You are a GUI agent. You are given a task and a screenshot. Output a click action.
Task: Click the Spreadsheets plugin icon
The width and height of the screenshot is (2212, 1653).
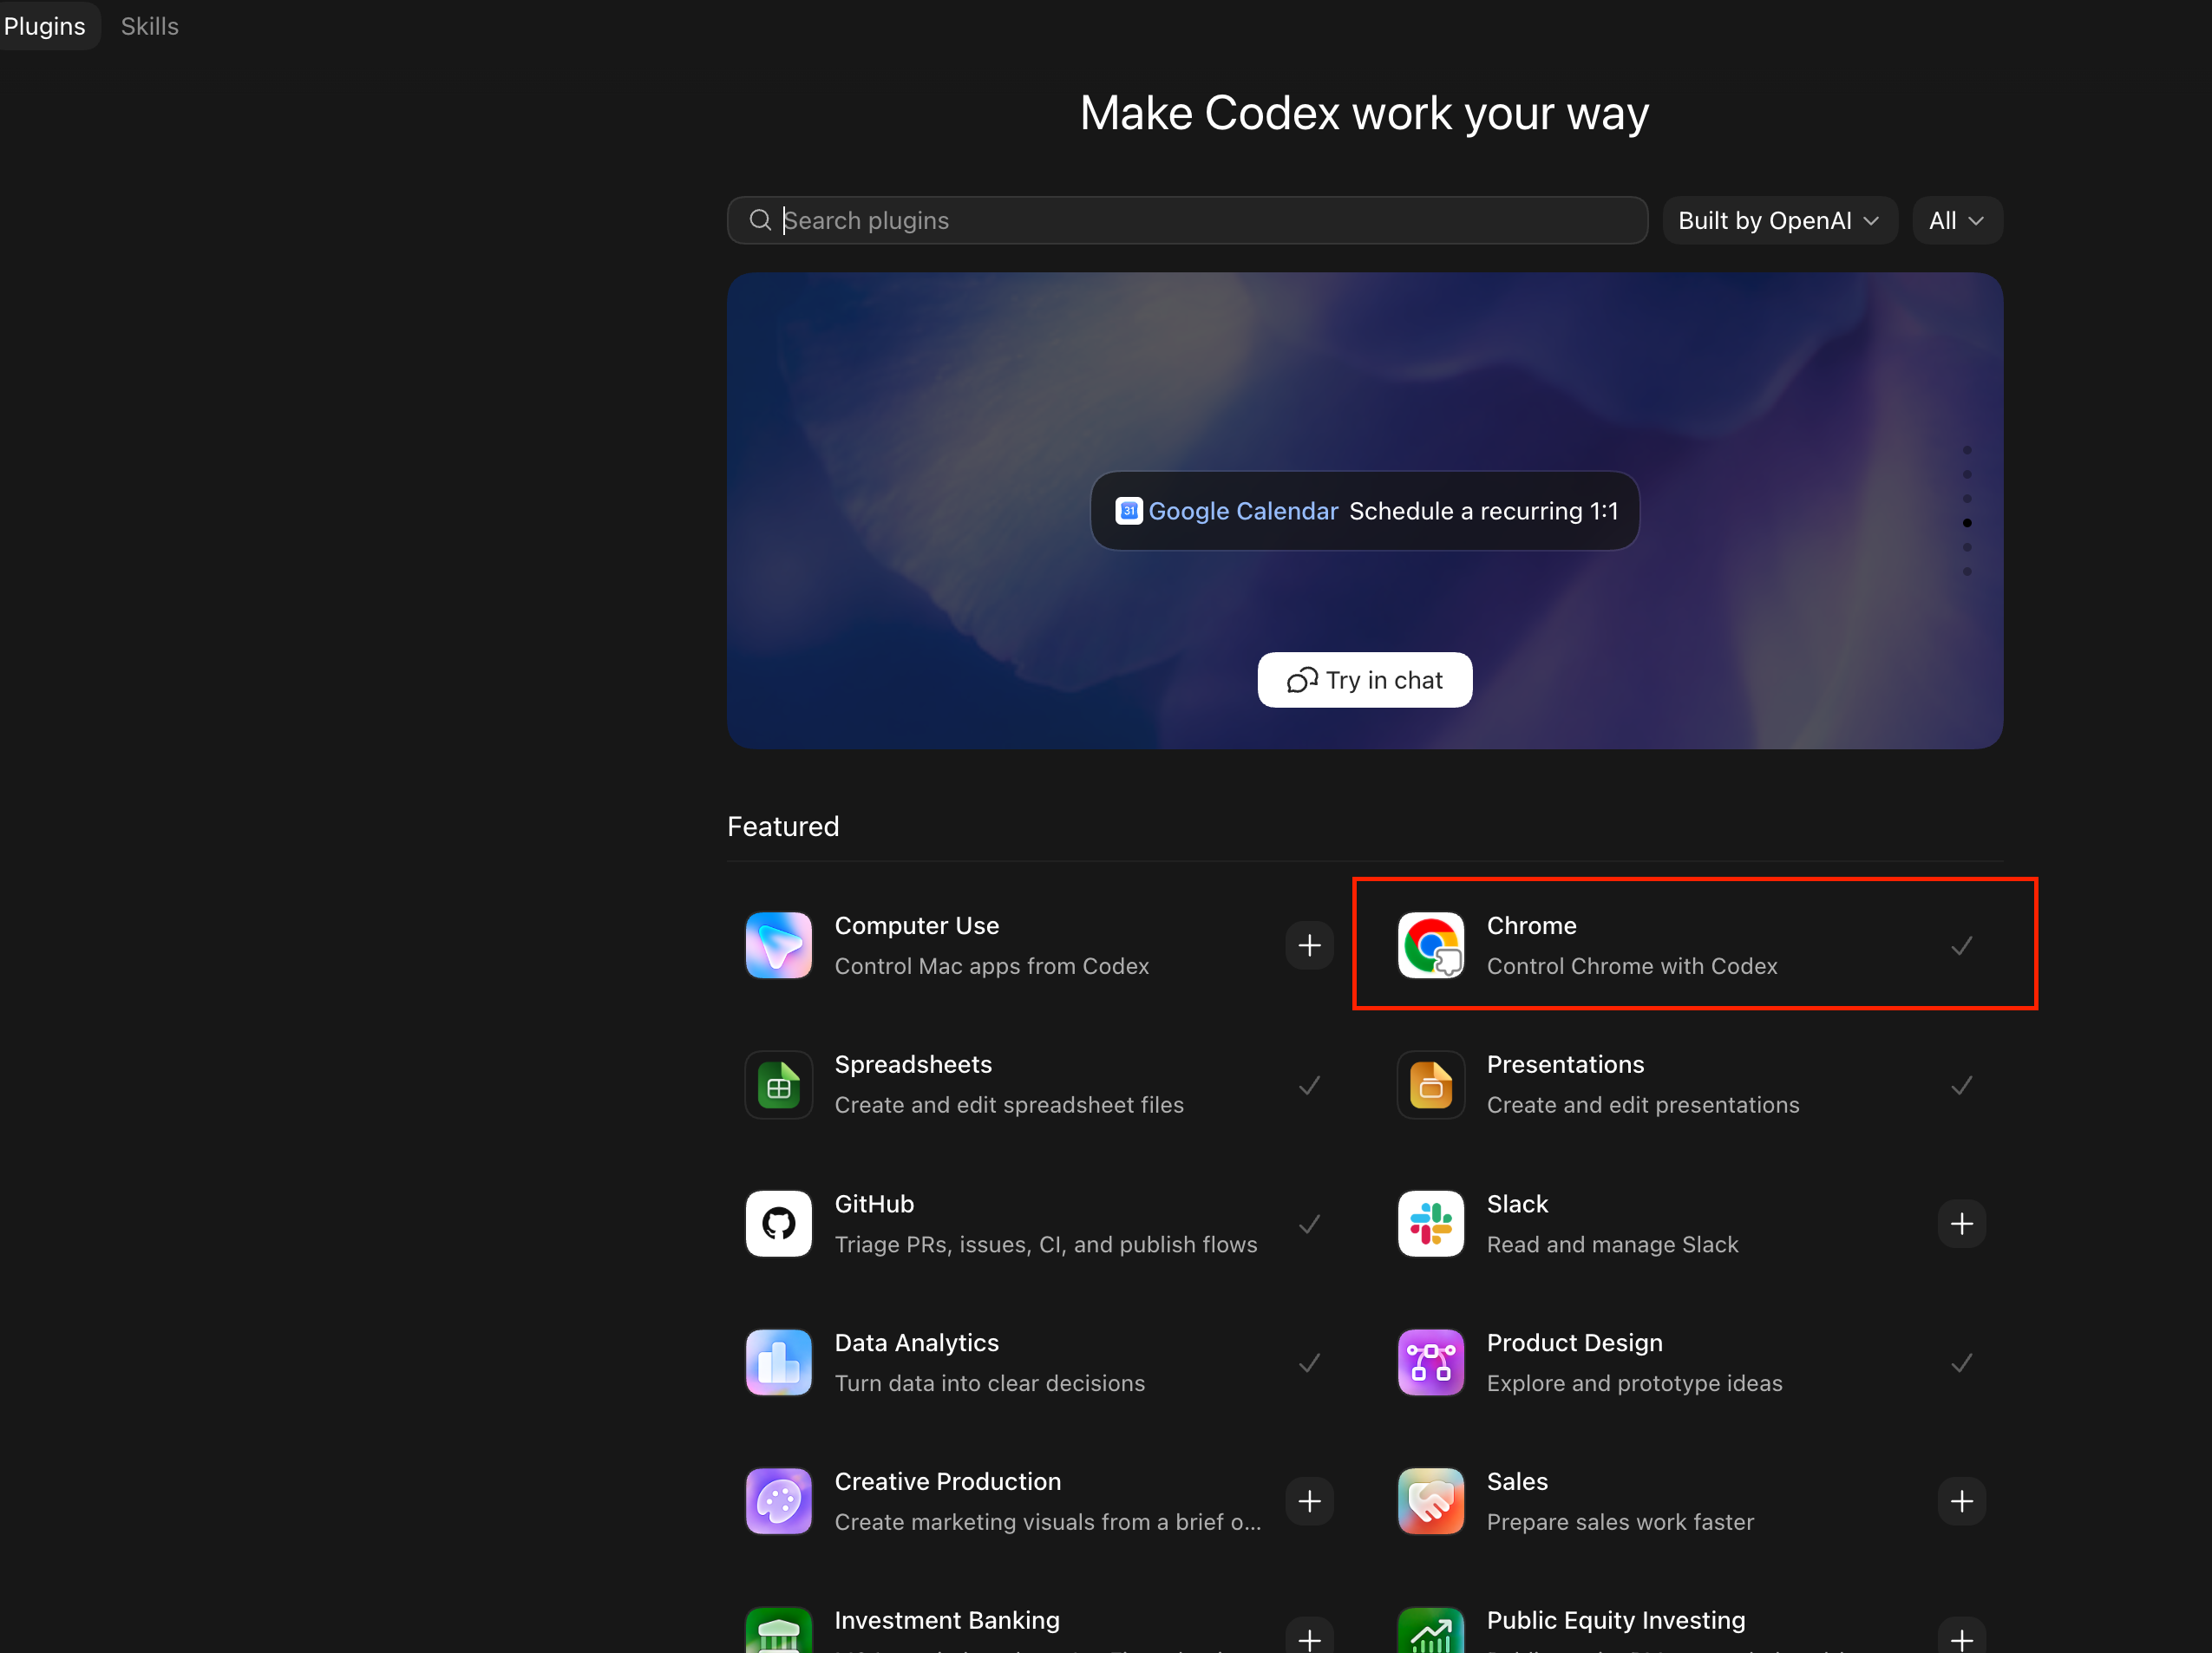point(778,1085)
